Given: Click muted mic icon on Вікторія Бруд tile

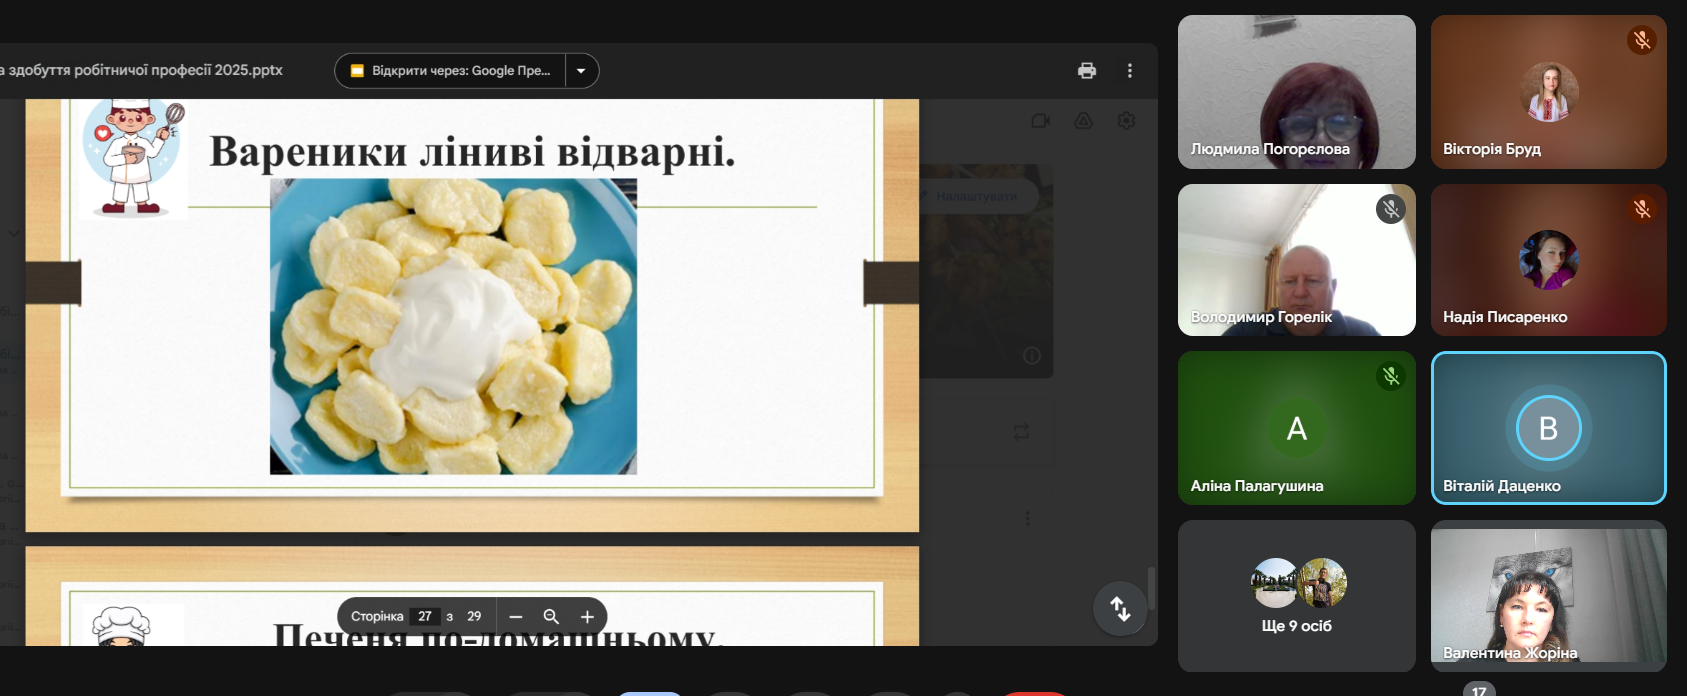Looking at the screenshot, I should (x=1641, y=40).
